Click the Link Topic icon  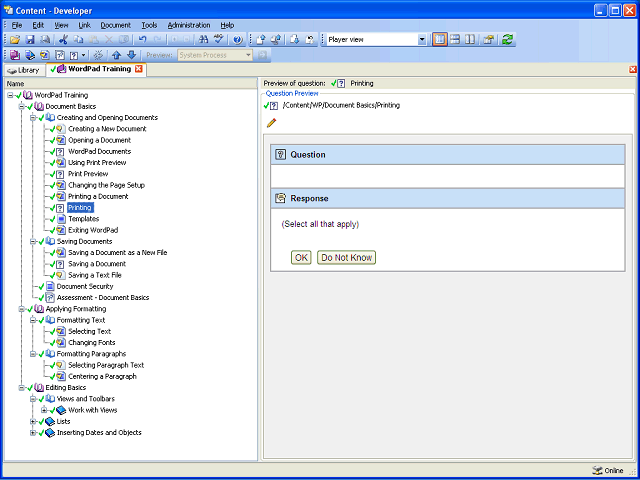click(x=45, y=55)
